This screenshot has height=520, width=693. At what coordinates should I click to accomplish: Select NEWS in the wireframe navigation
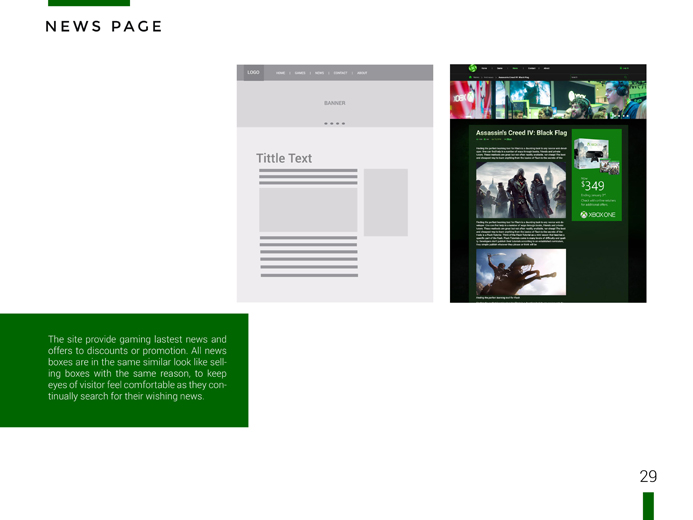pos(320,73)
